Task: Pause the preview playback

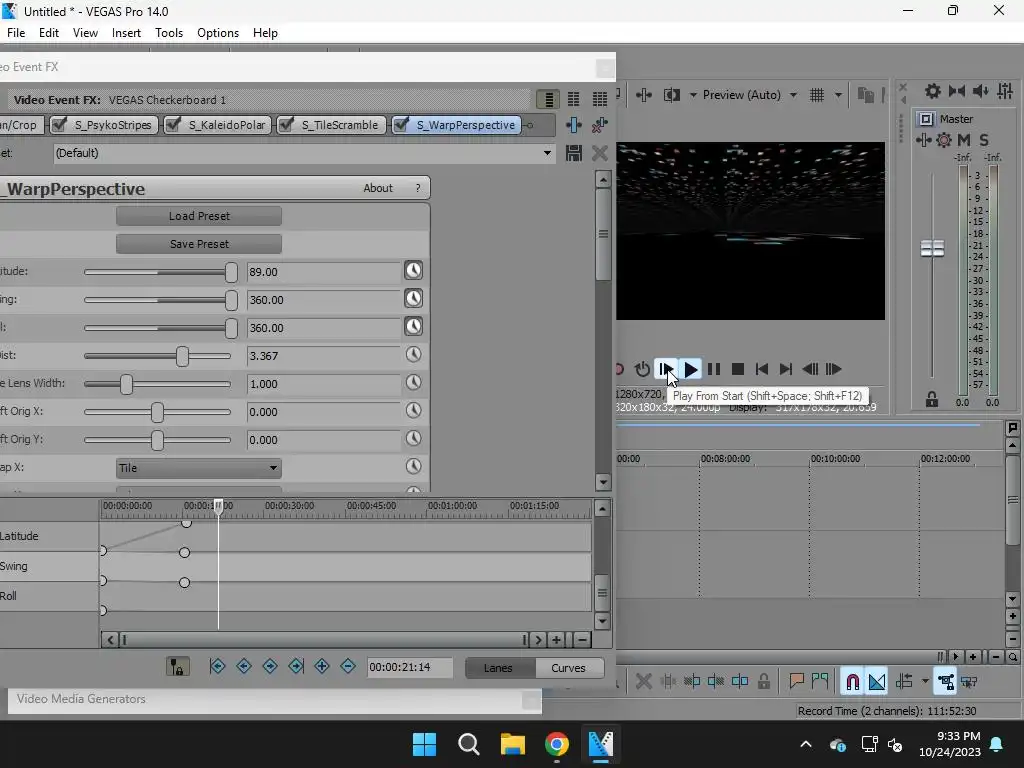Action: [714, 370]
